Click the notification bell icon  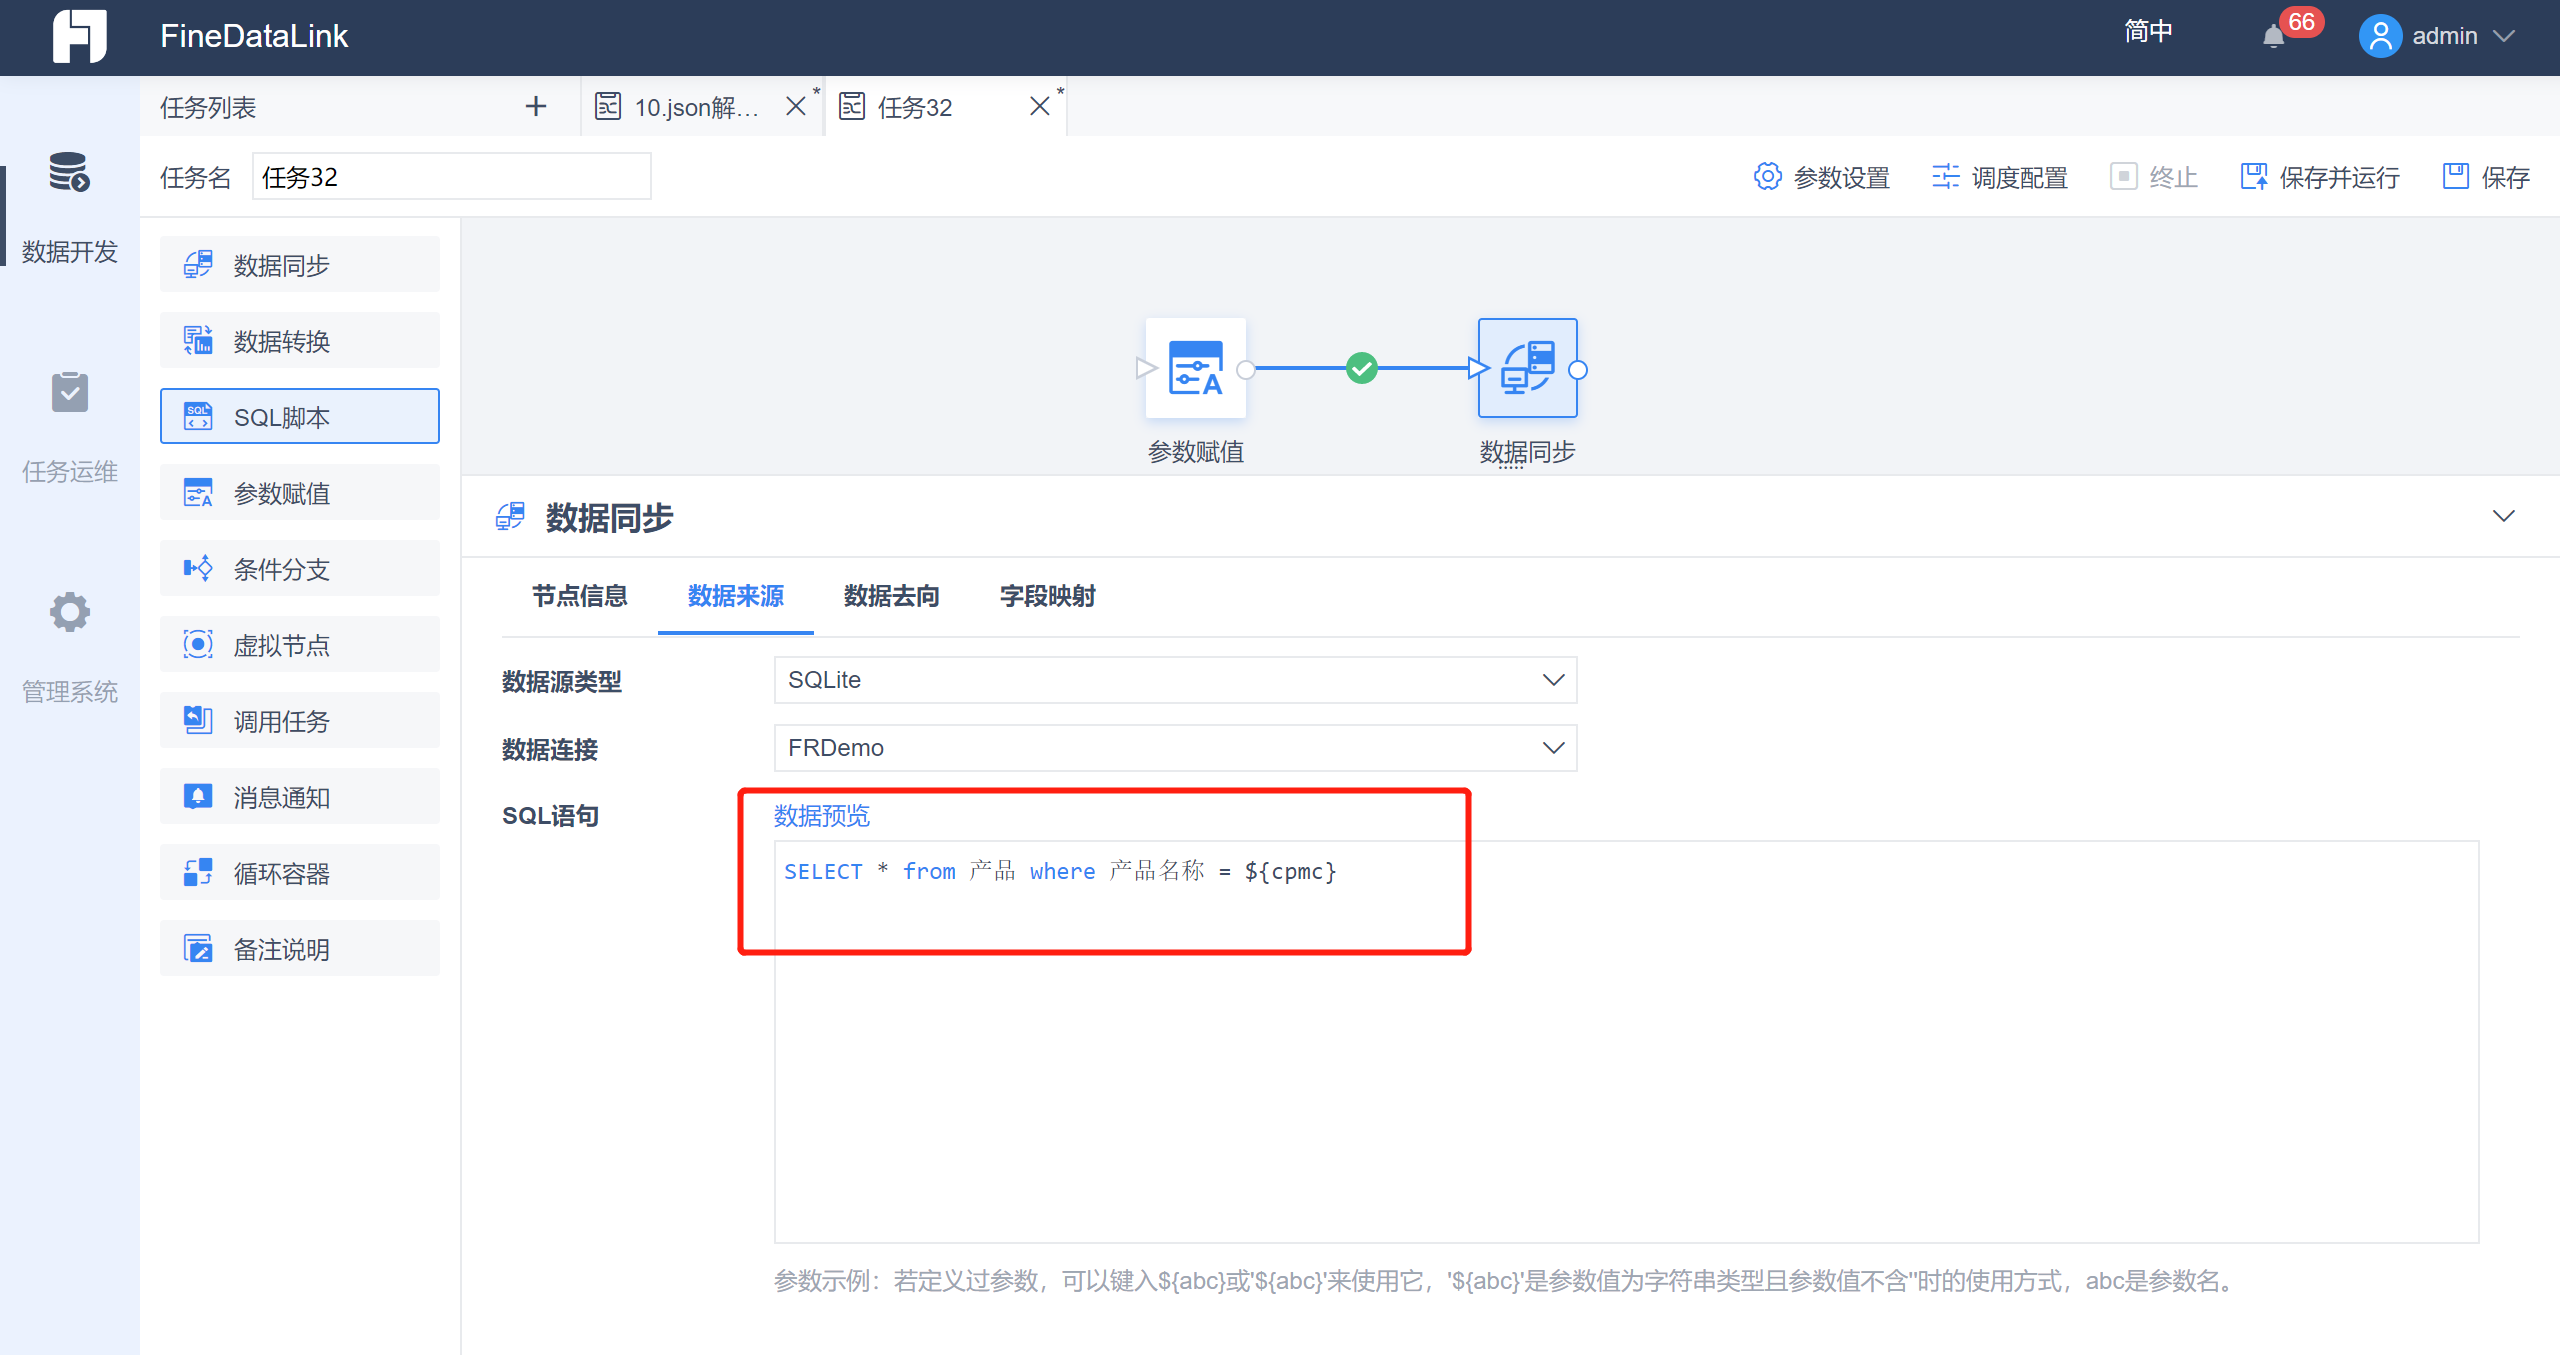pos(2273,37)
